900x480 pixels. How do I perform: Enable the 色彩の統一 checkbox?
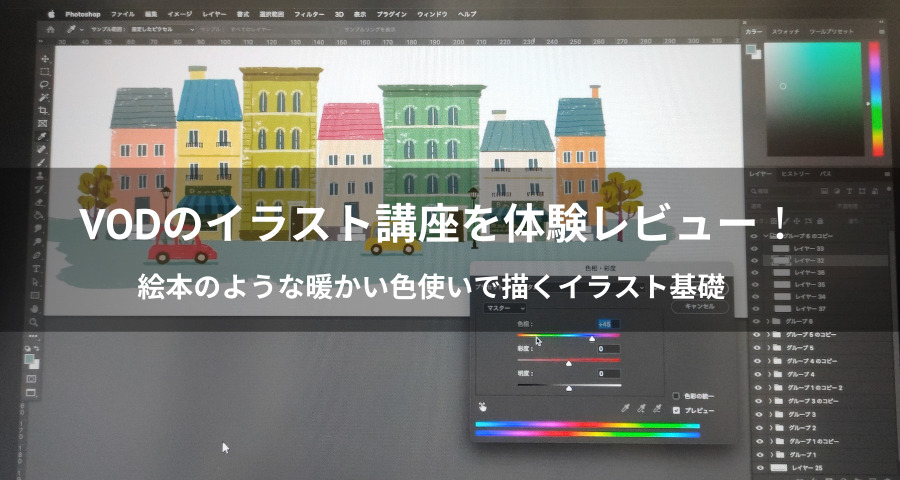pyautogui.click(x=676, y=396)
